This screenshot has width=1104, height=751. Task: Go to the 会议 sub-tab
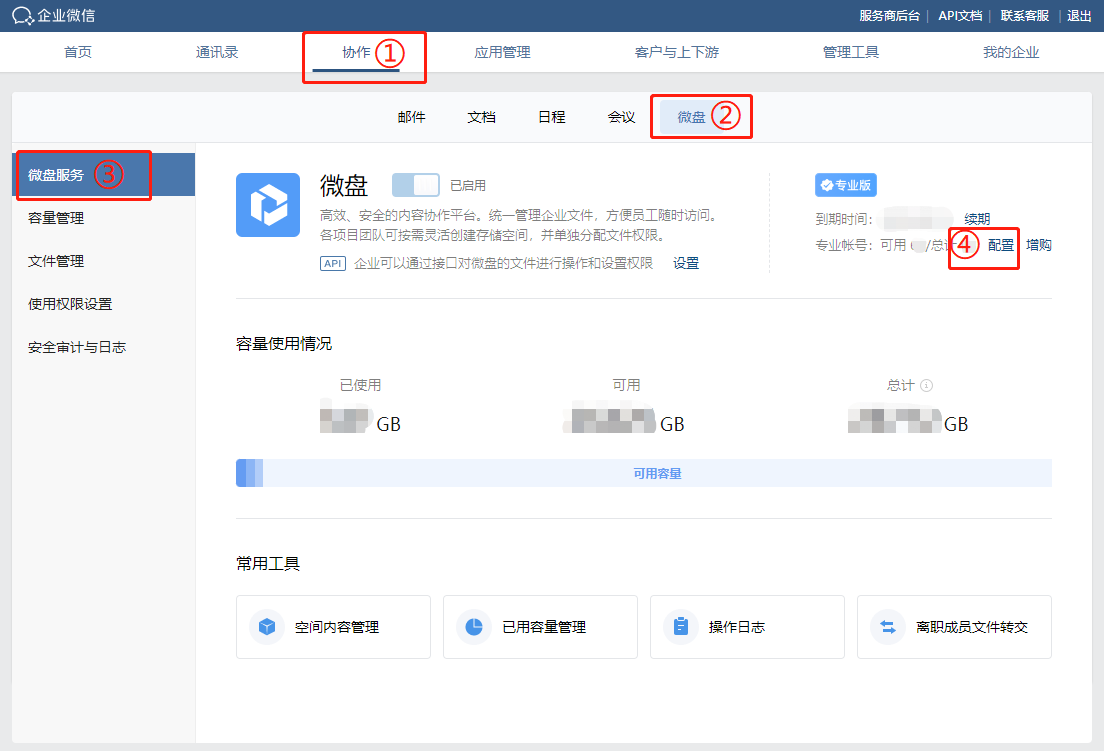[622, 117]
